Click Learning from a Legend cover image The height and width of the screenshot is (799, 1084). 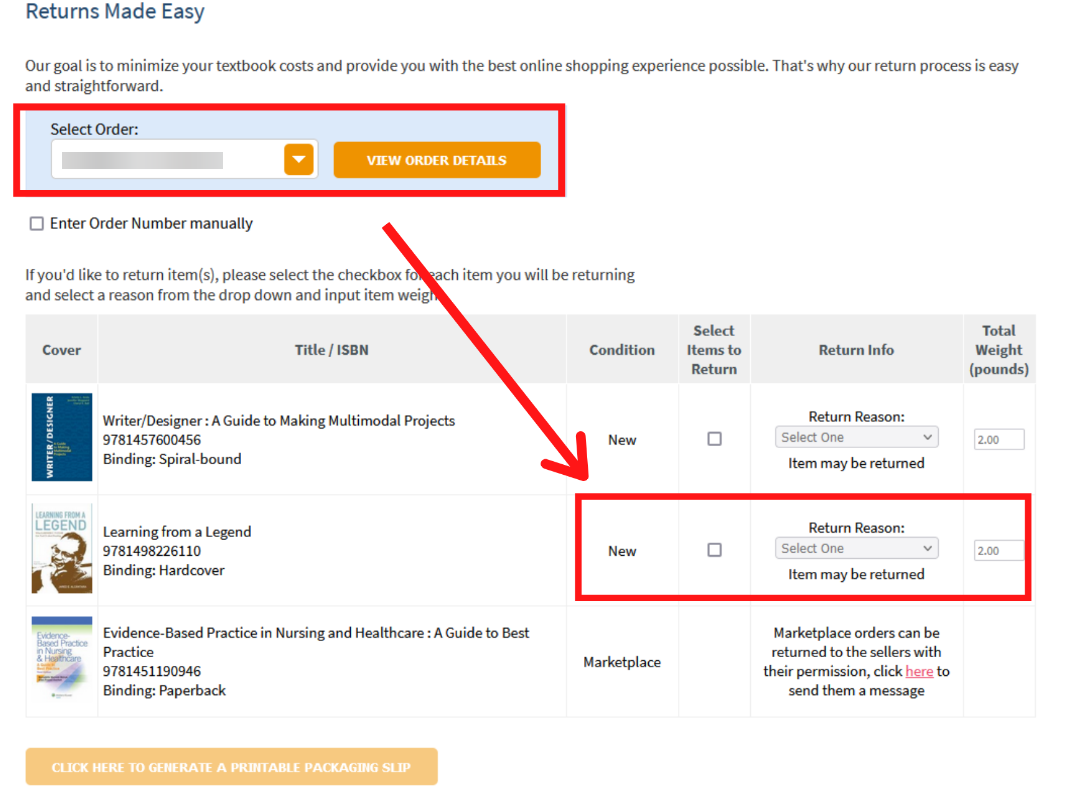(62, 549)
